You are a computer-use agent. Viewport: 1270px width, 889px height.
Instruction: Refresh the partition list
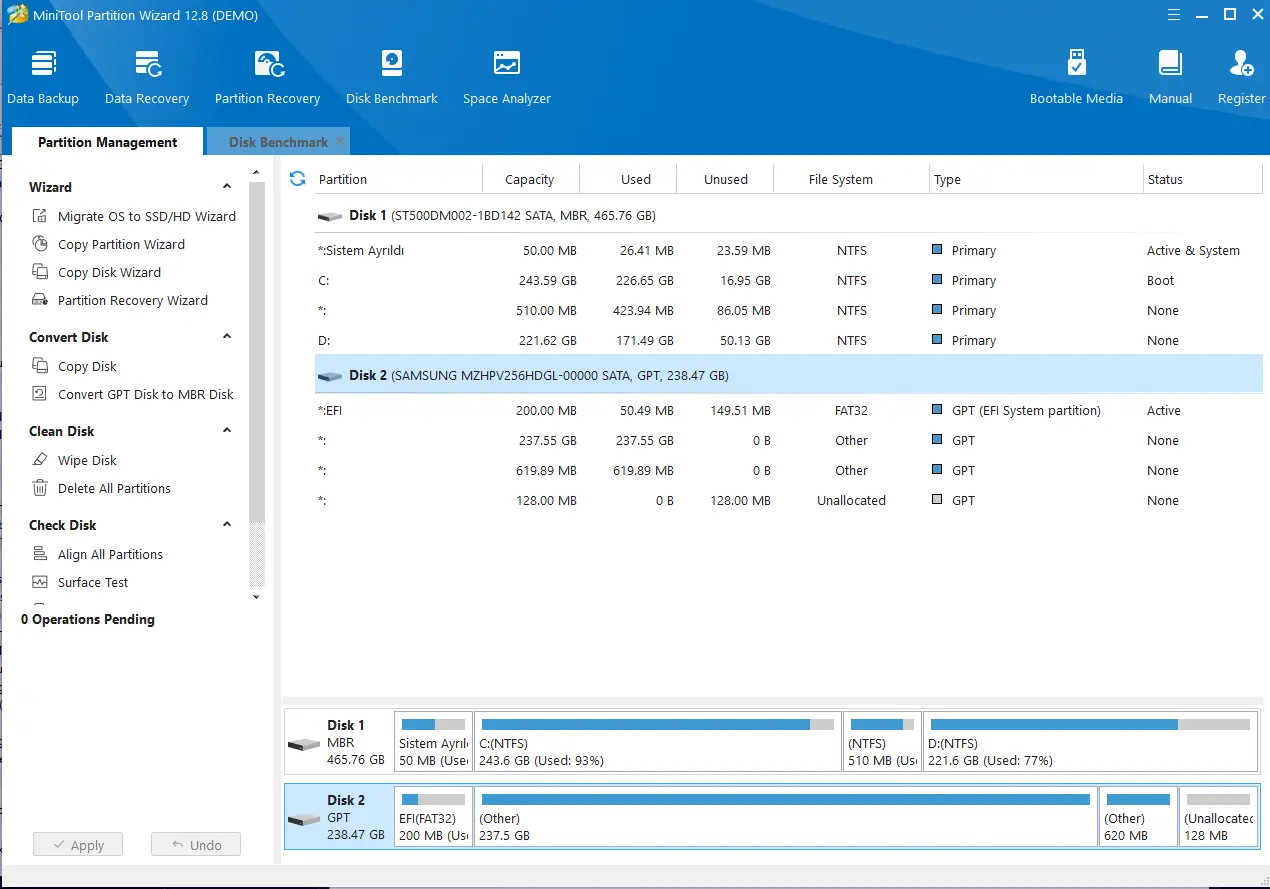(297, 178)
